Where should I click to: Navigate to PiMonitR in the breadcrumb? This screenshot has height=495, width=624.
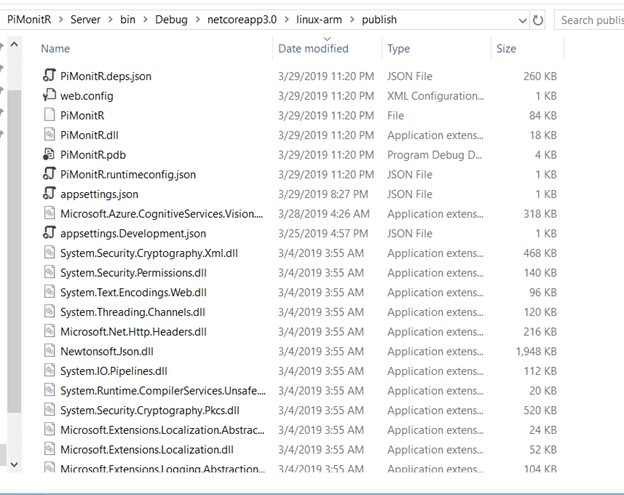29,19
